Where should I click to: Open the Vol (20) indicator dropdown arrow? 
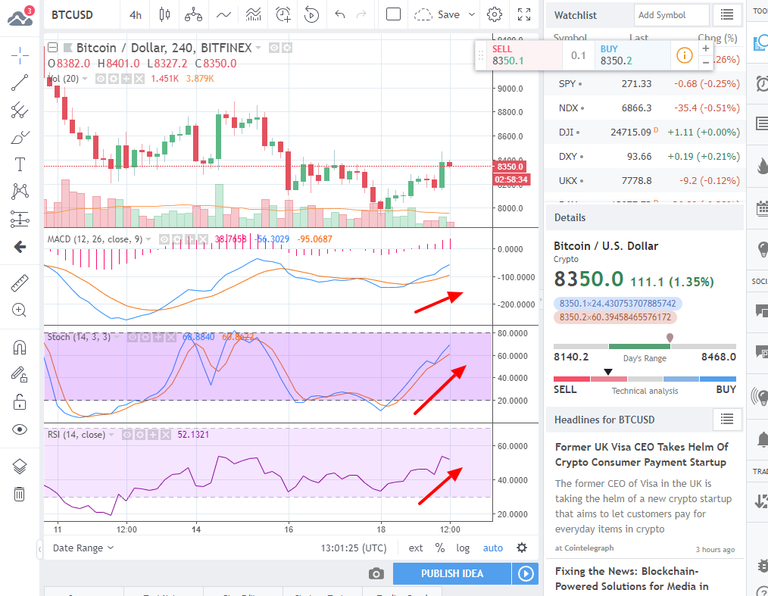85,79
